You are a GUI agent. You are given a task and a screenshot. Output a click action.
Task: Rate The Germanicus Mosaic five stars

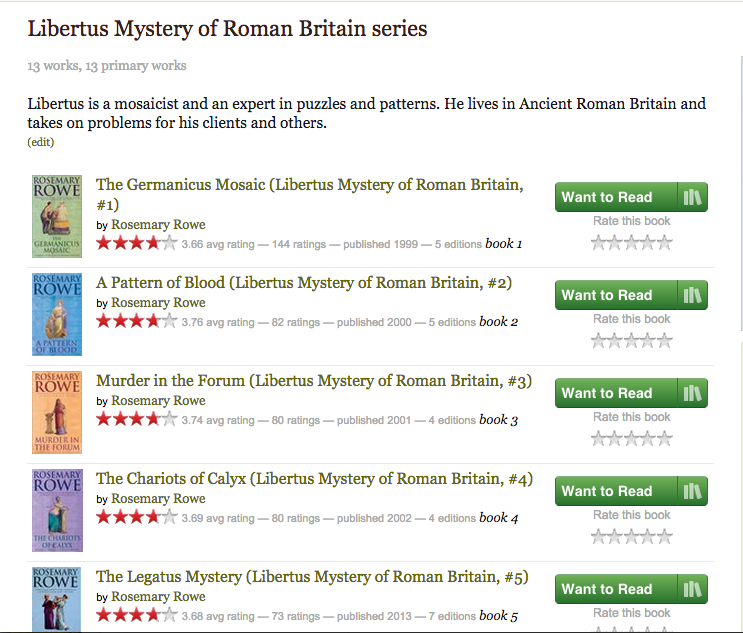(665, 242)
